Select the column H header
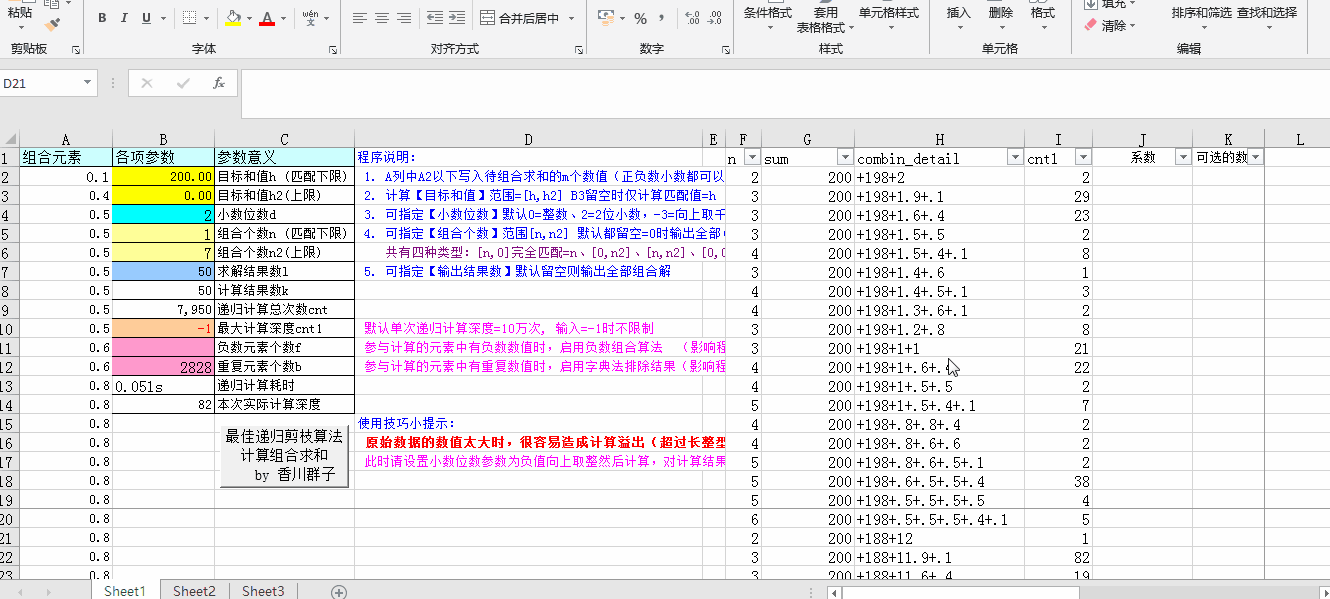This screenshot has width=1330, height=599. (939, 139)
